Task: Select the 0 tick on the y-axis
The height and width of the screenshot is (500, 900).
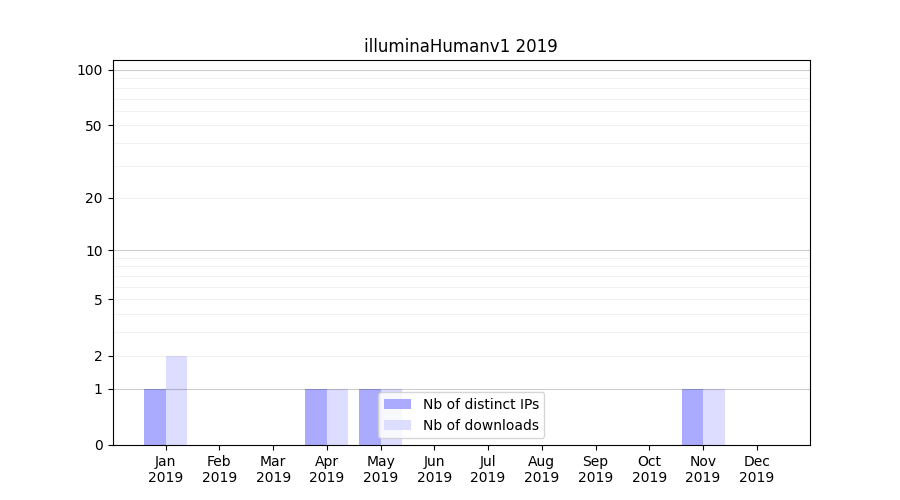Action: coord(98,445)
